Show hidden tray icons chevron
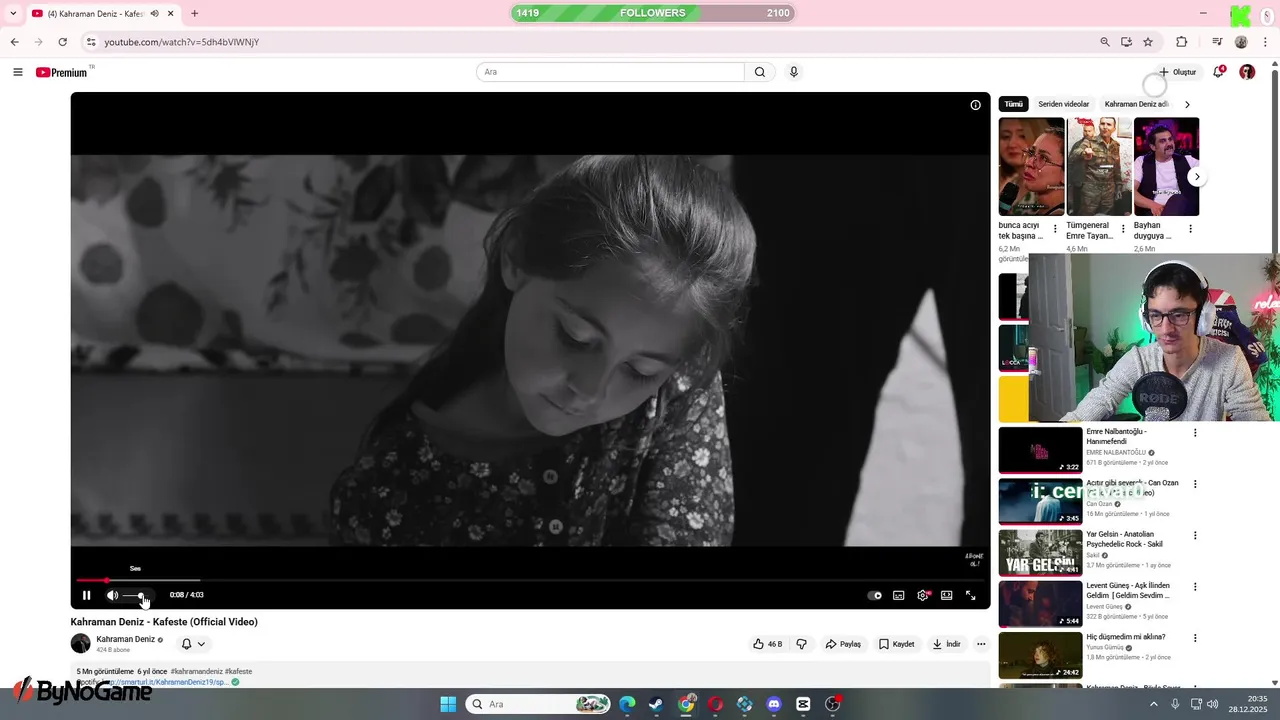This screenshot has width=1280, height=720. [x=1153, y=704]
